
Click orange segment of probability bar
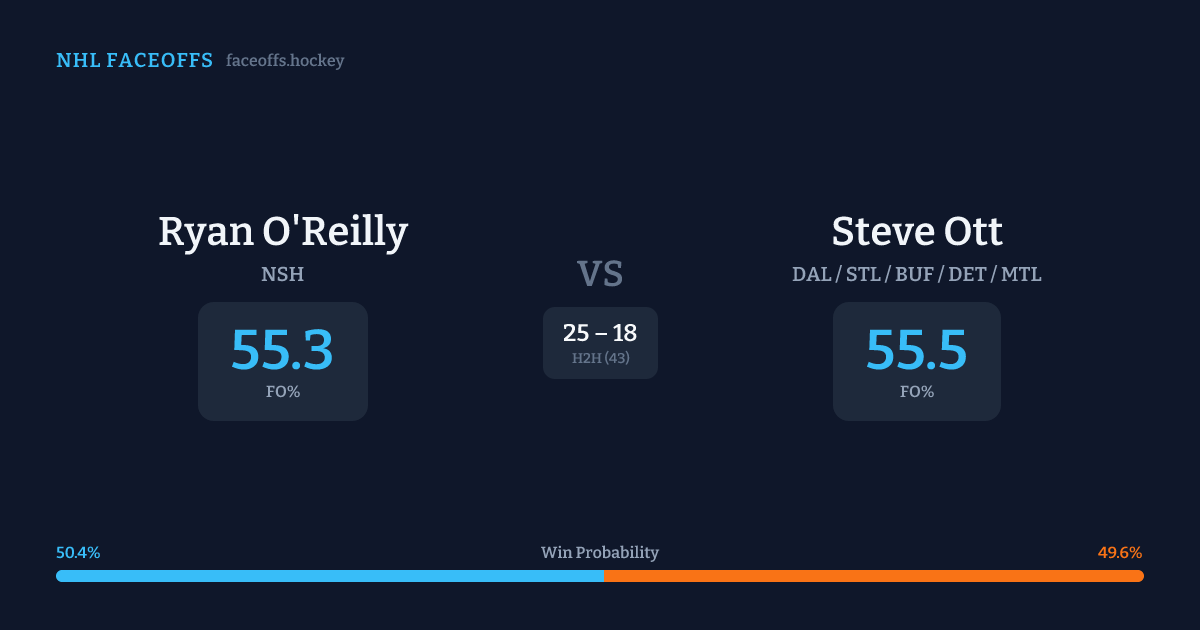[873, 576]
